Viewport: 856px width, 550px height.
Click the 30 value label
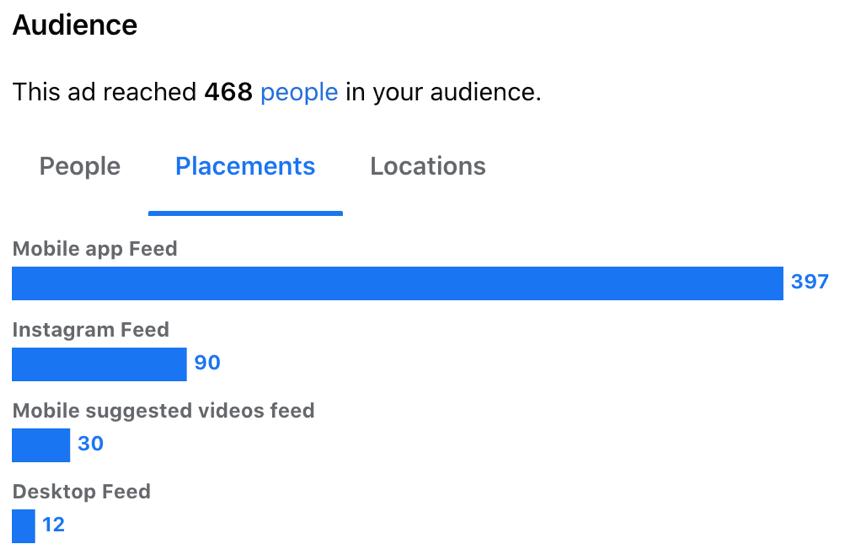point(90,444)
